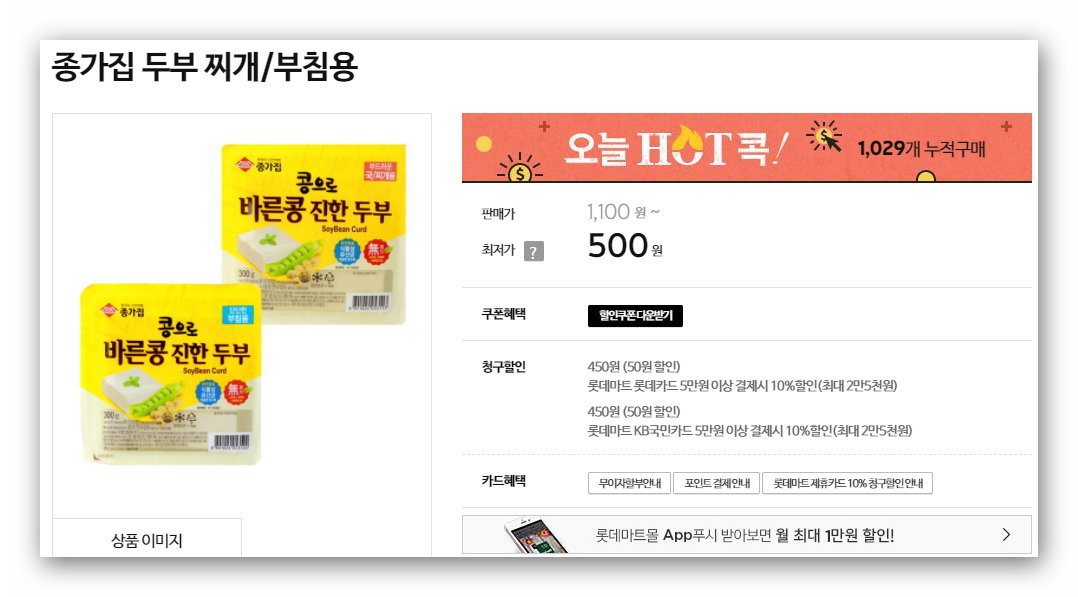Click the cursor sparkle icon in HOT콕 banner
This screenshot has width=1078, height=597.
point(824,136)
